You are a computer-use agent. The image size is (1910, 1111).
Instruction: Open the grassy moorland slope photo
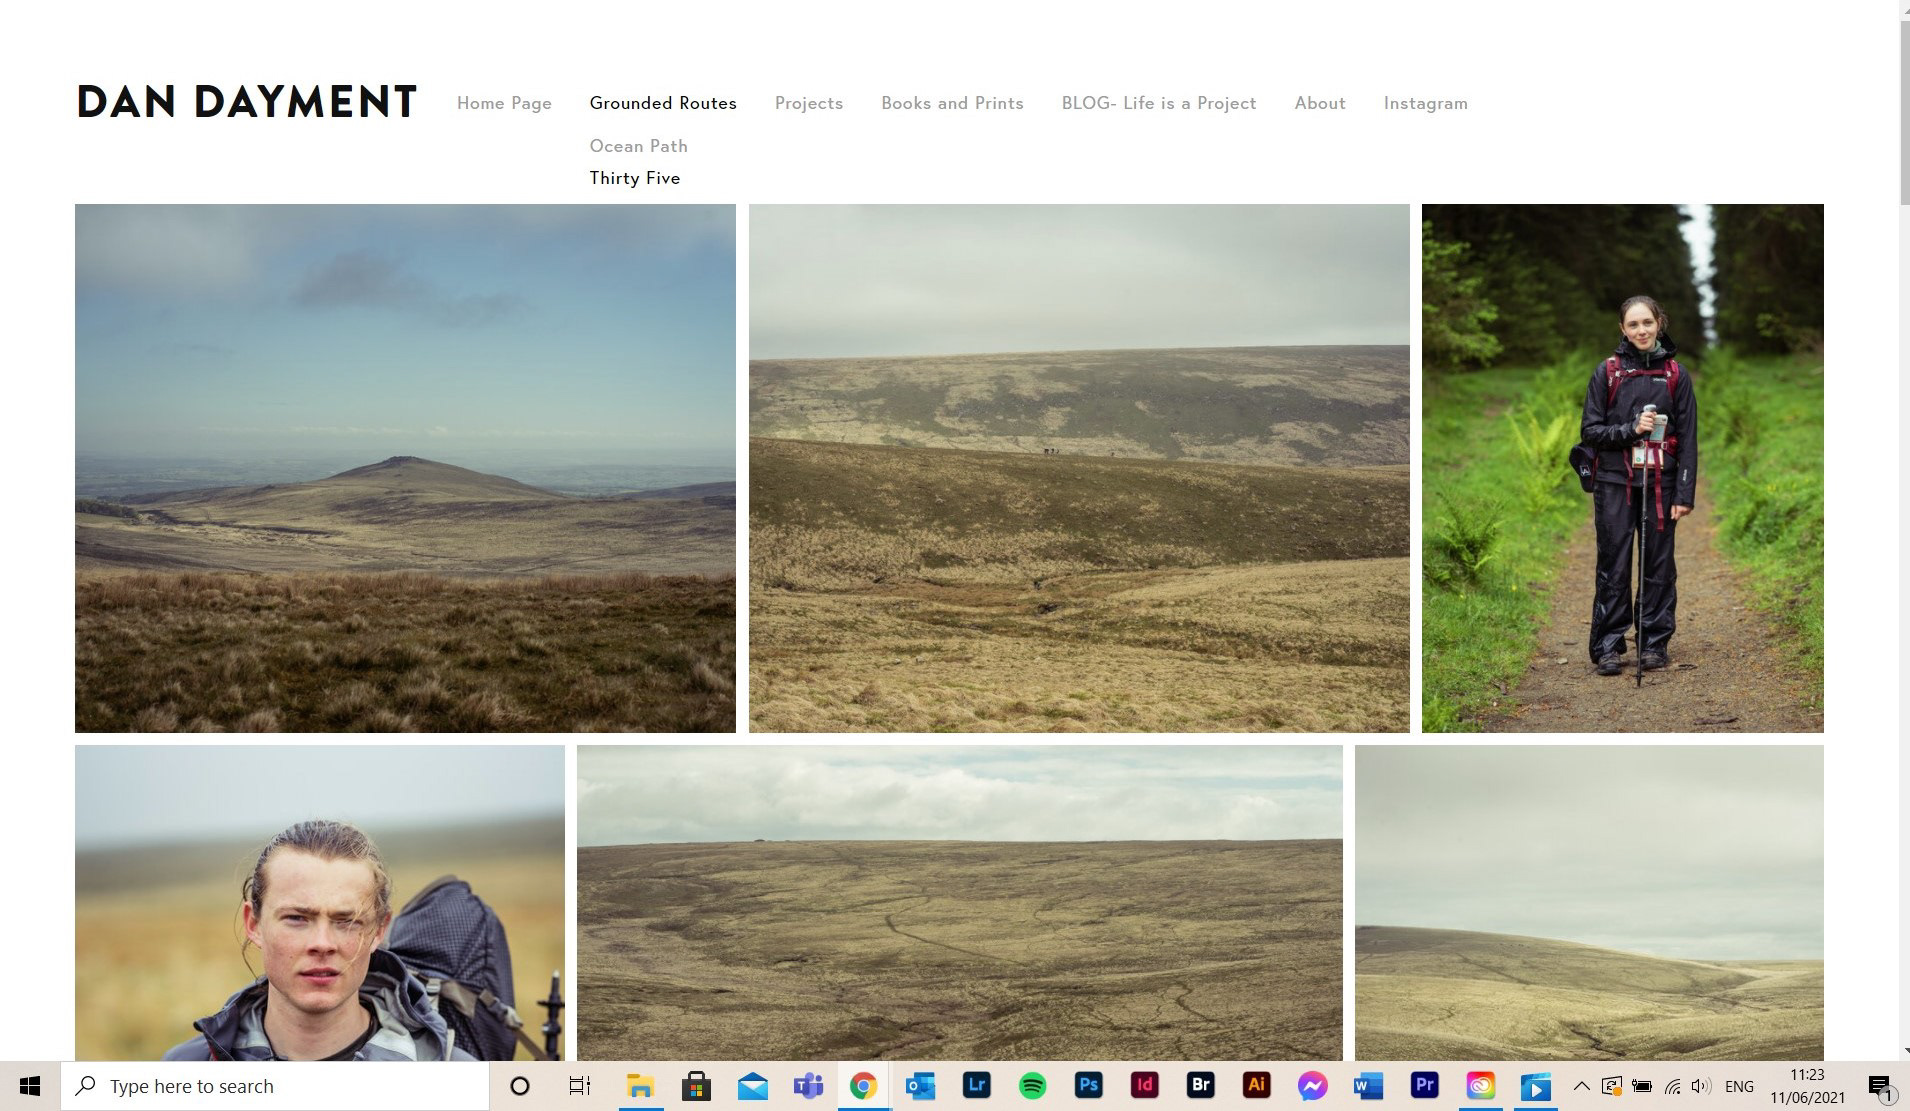click(x=1079, y=468)
